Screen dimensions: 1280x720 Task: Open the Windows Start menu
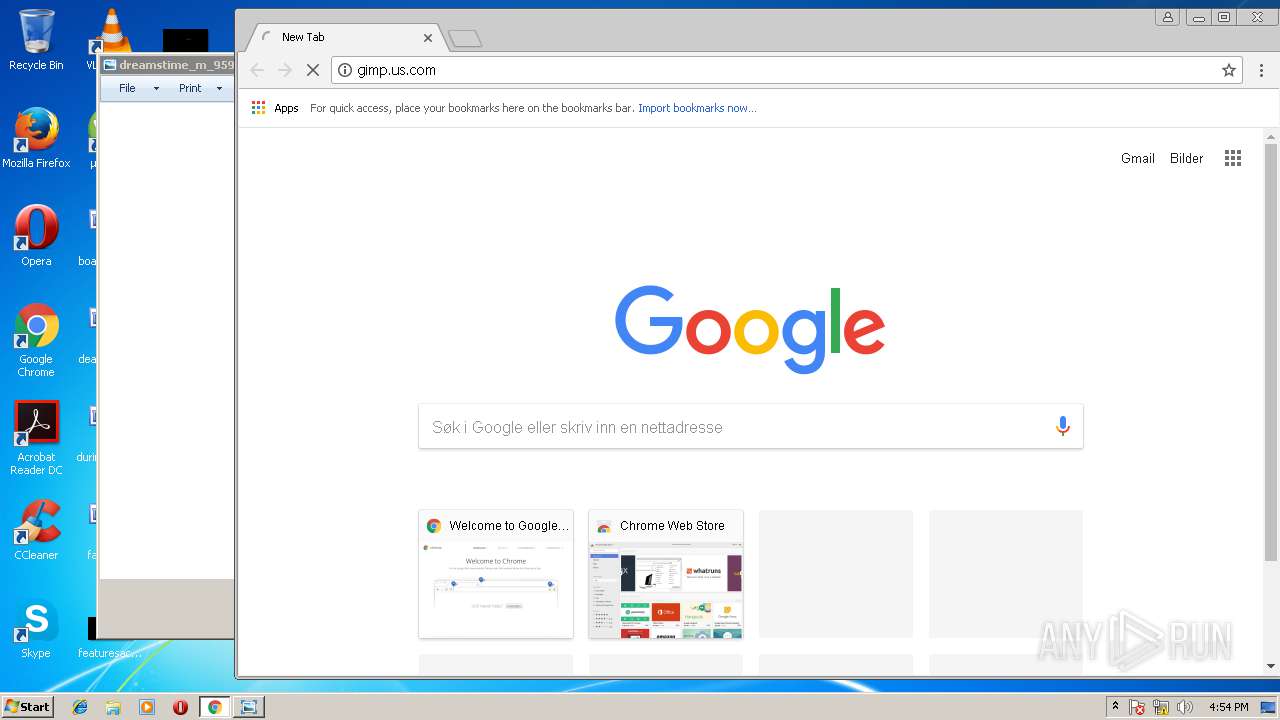coord(28,707)
